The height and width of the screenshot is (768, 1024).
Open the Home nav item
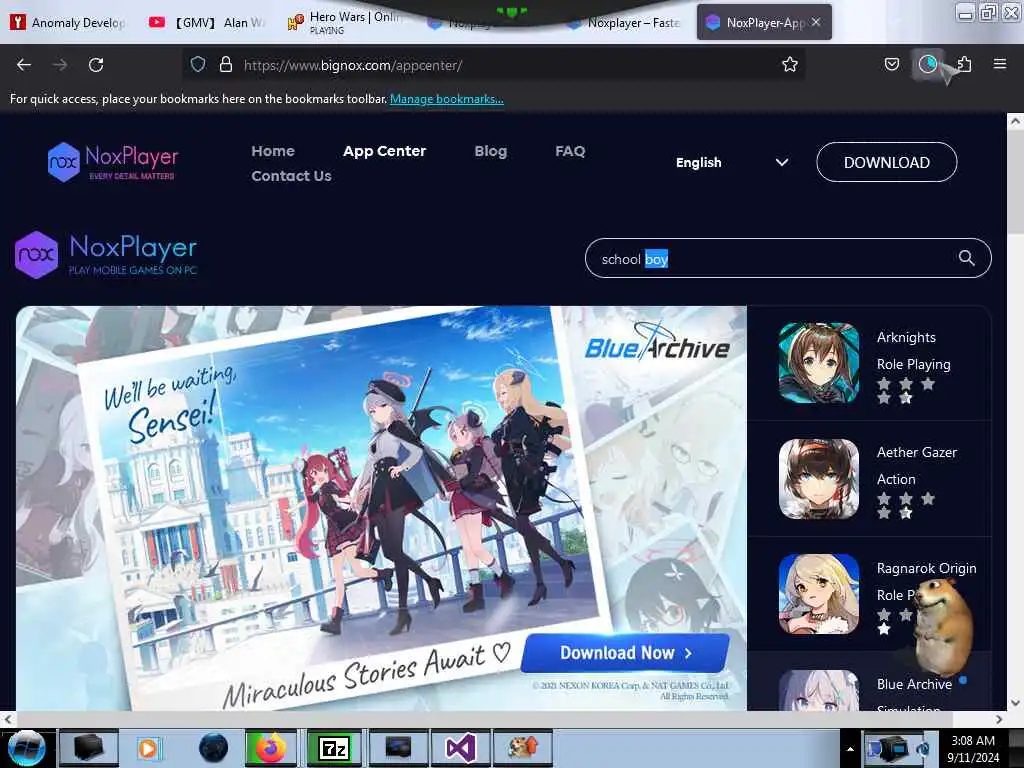coord(273,151)
